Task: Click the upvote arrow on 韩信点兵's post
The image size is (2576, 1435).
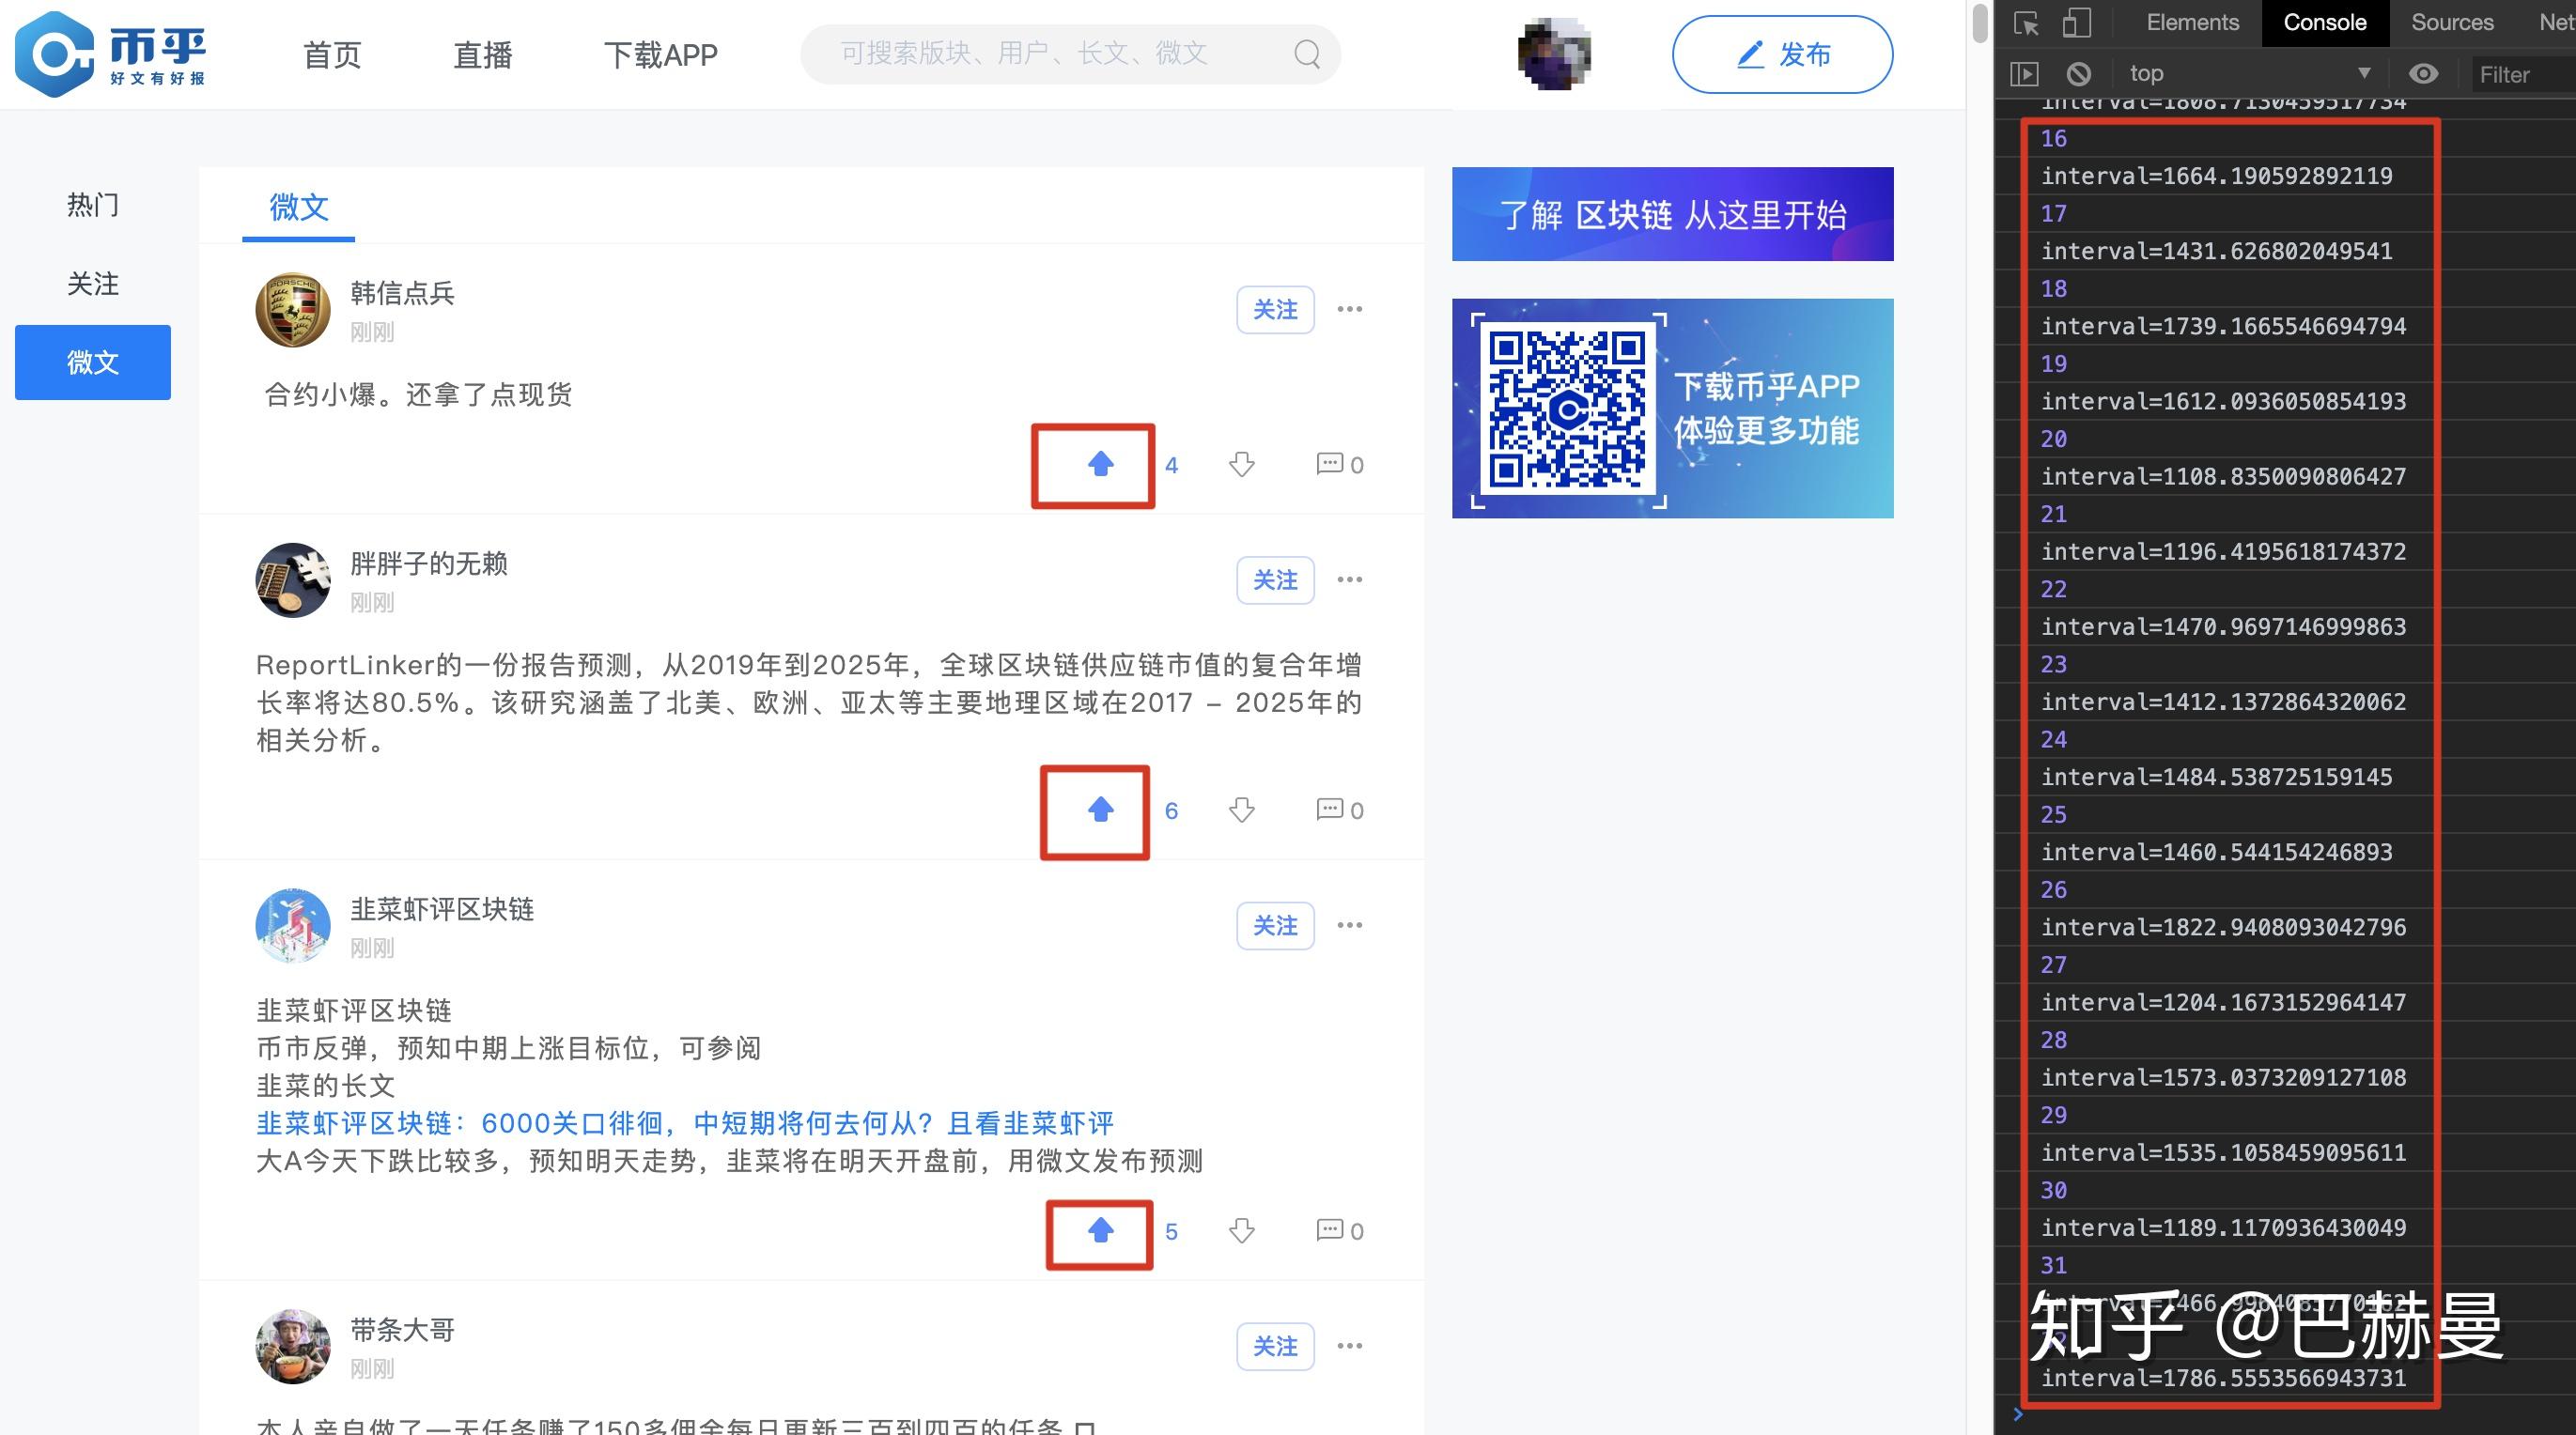Action: tap(1100, 464)
